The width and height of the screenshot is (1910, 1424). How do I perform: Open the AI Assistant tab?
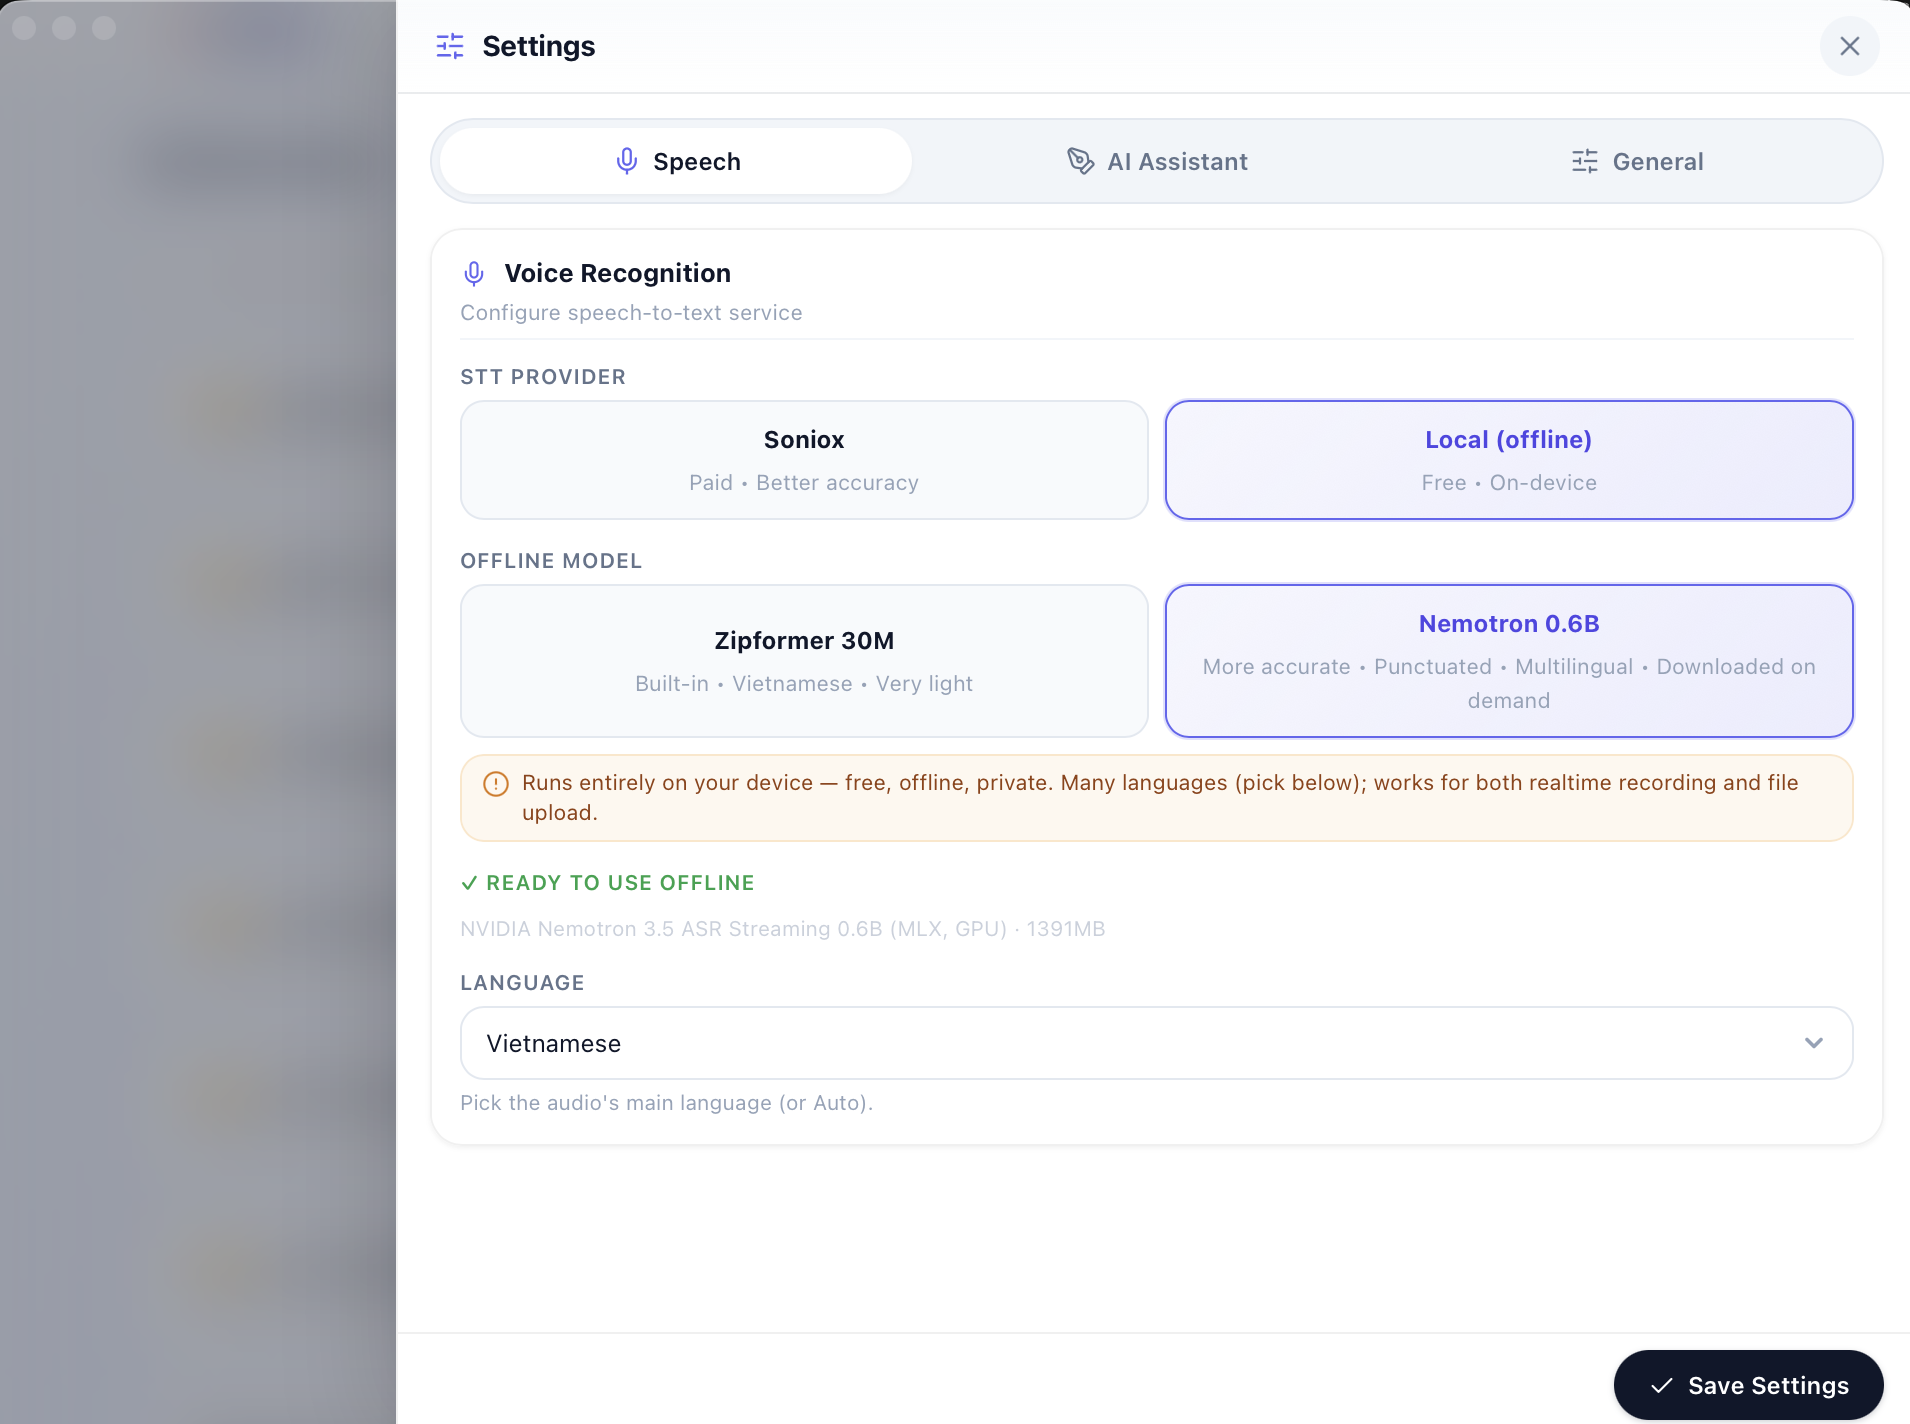click(x=1157, y=161)
